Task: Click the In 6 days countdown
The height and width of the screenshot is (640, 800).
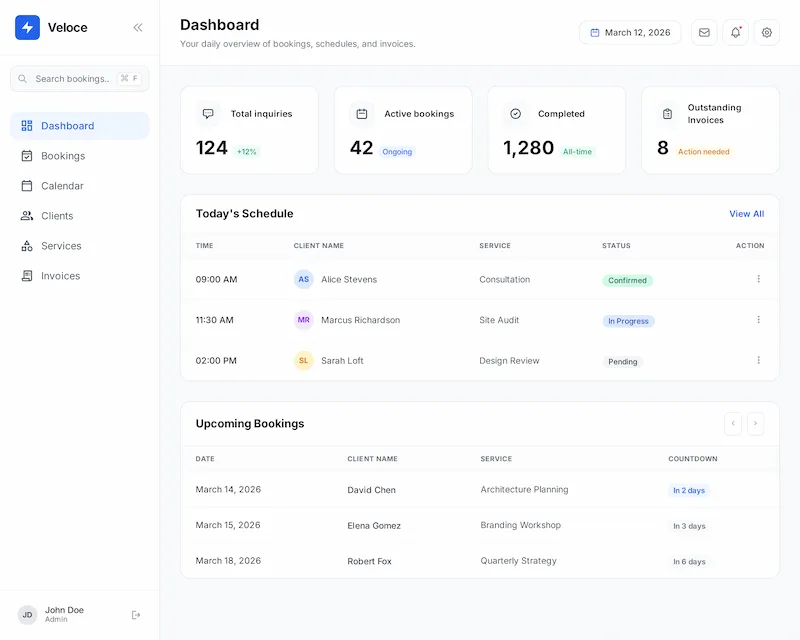Action: (x=689, y=562)
